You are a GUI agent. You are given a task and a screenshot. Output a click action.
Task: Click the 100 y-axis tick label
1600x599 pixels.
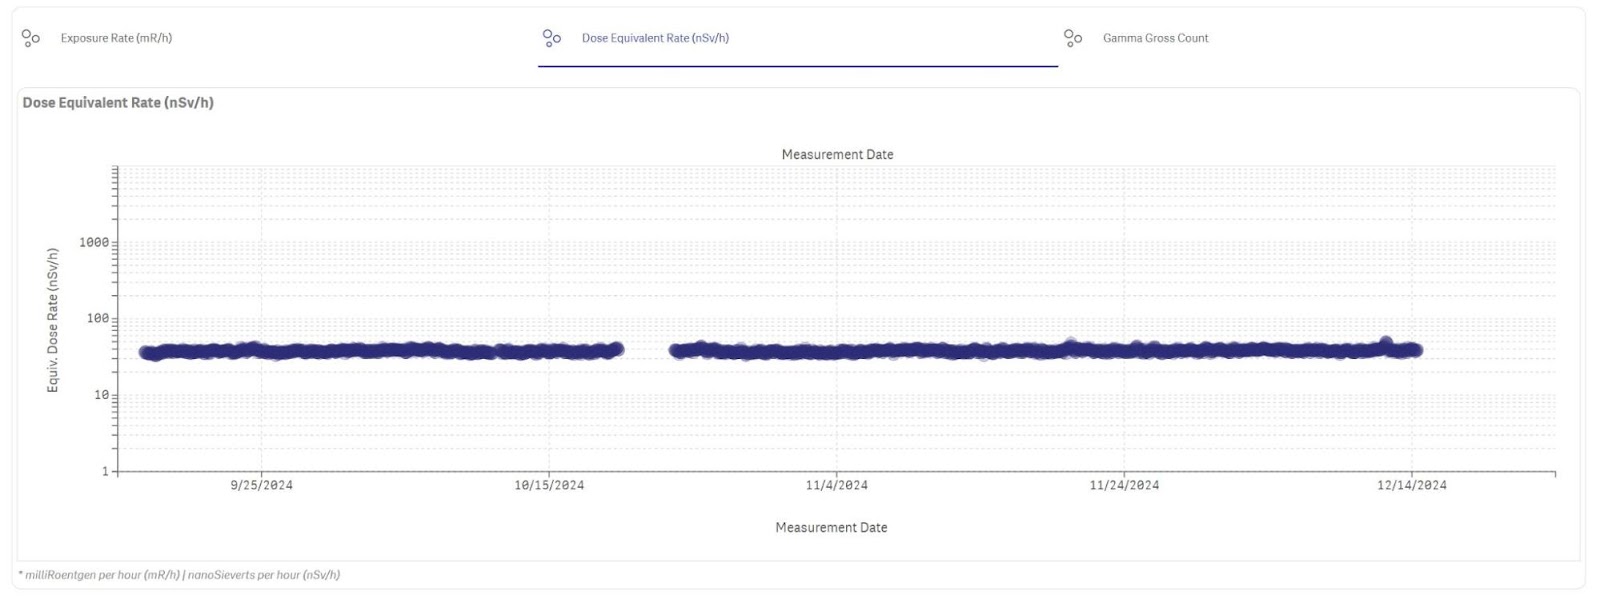click(x=98, y=318)
